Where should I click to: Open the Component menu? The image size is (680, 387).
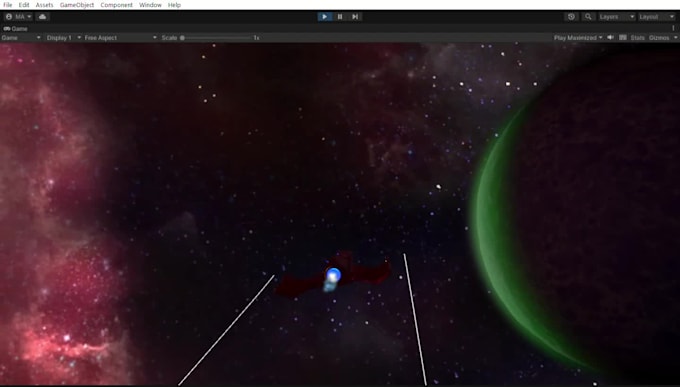(x=116, y=5)
